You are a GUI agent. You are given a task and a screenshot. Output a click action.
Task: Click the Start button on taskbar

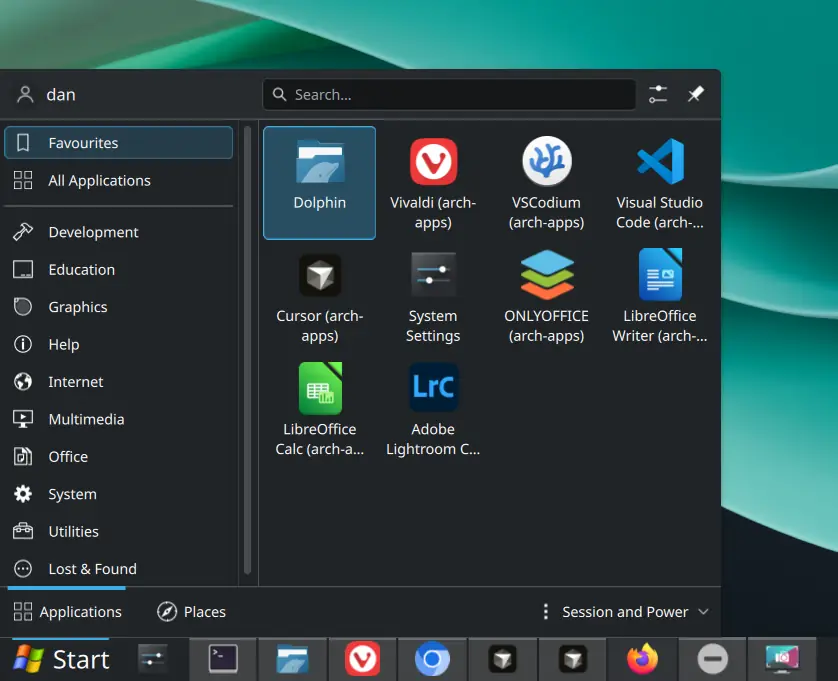click(60, 660)
